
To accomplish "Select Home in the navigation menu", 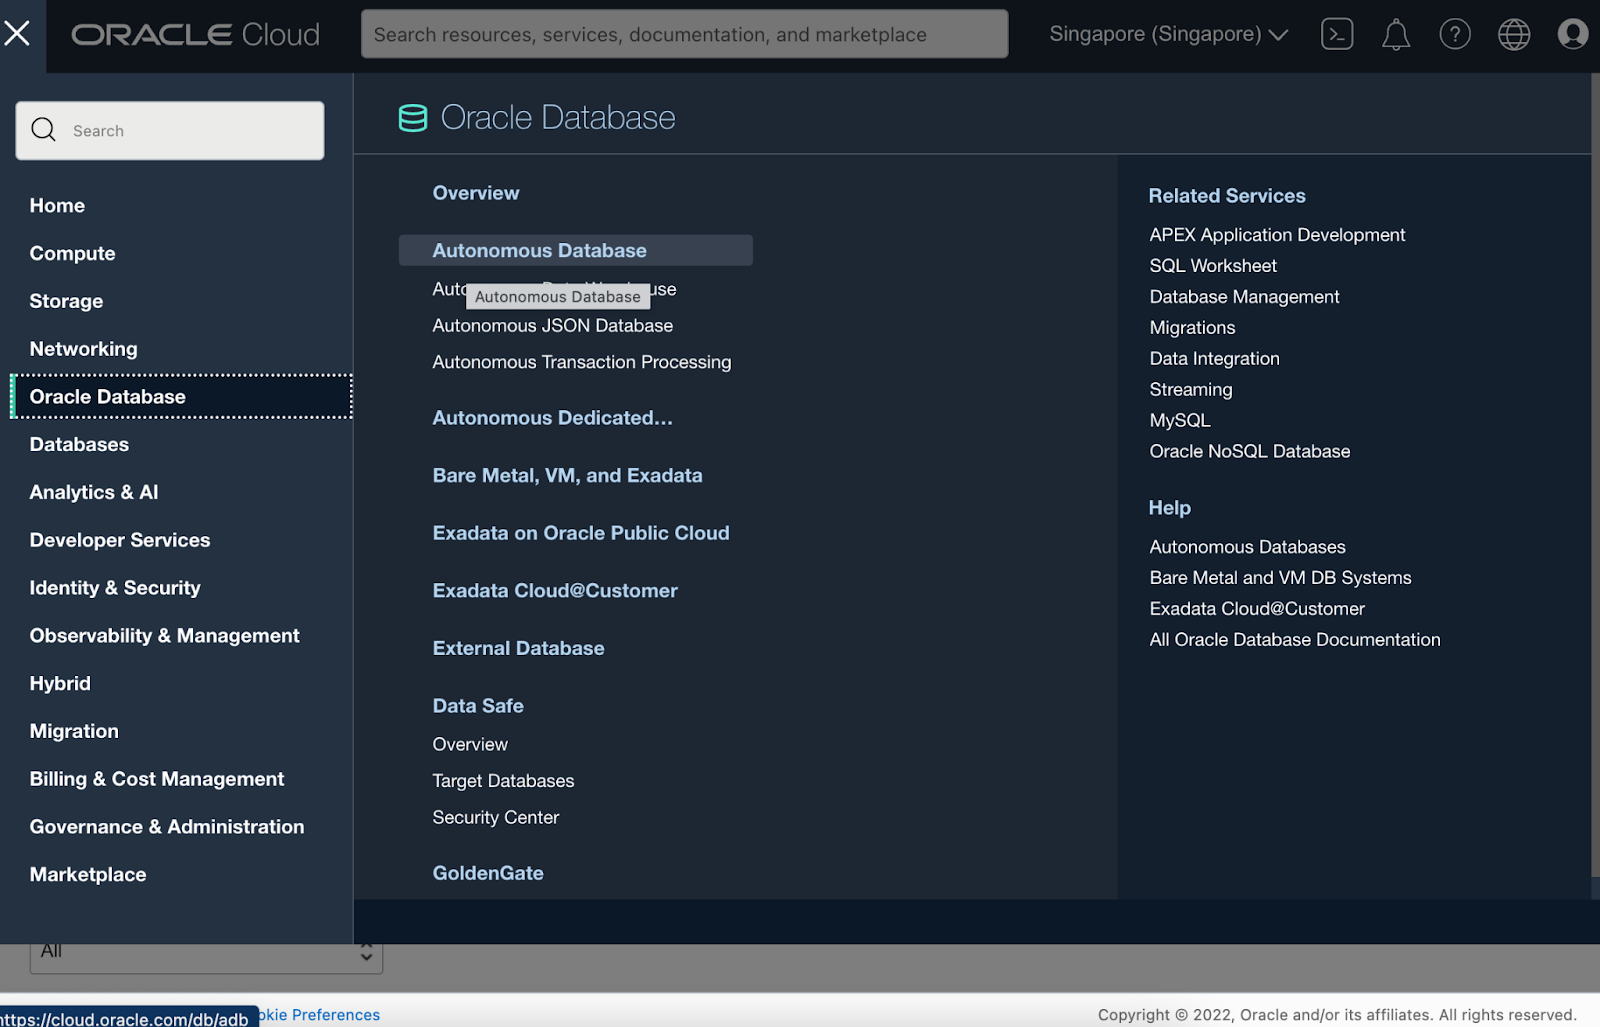I will (57, 205).
